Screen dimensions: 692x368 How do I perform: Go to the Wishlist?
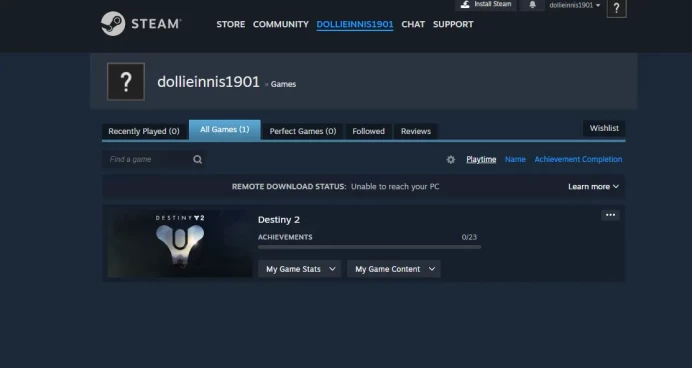[x=604, y=128]
